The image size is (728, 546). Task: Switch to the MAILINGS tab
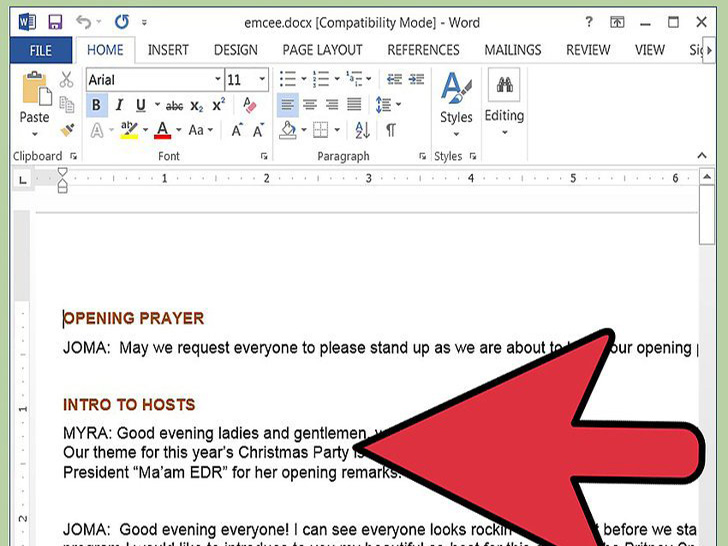point(513,50)
